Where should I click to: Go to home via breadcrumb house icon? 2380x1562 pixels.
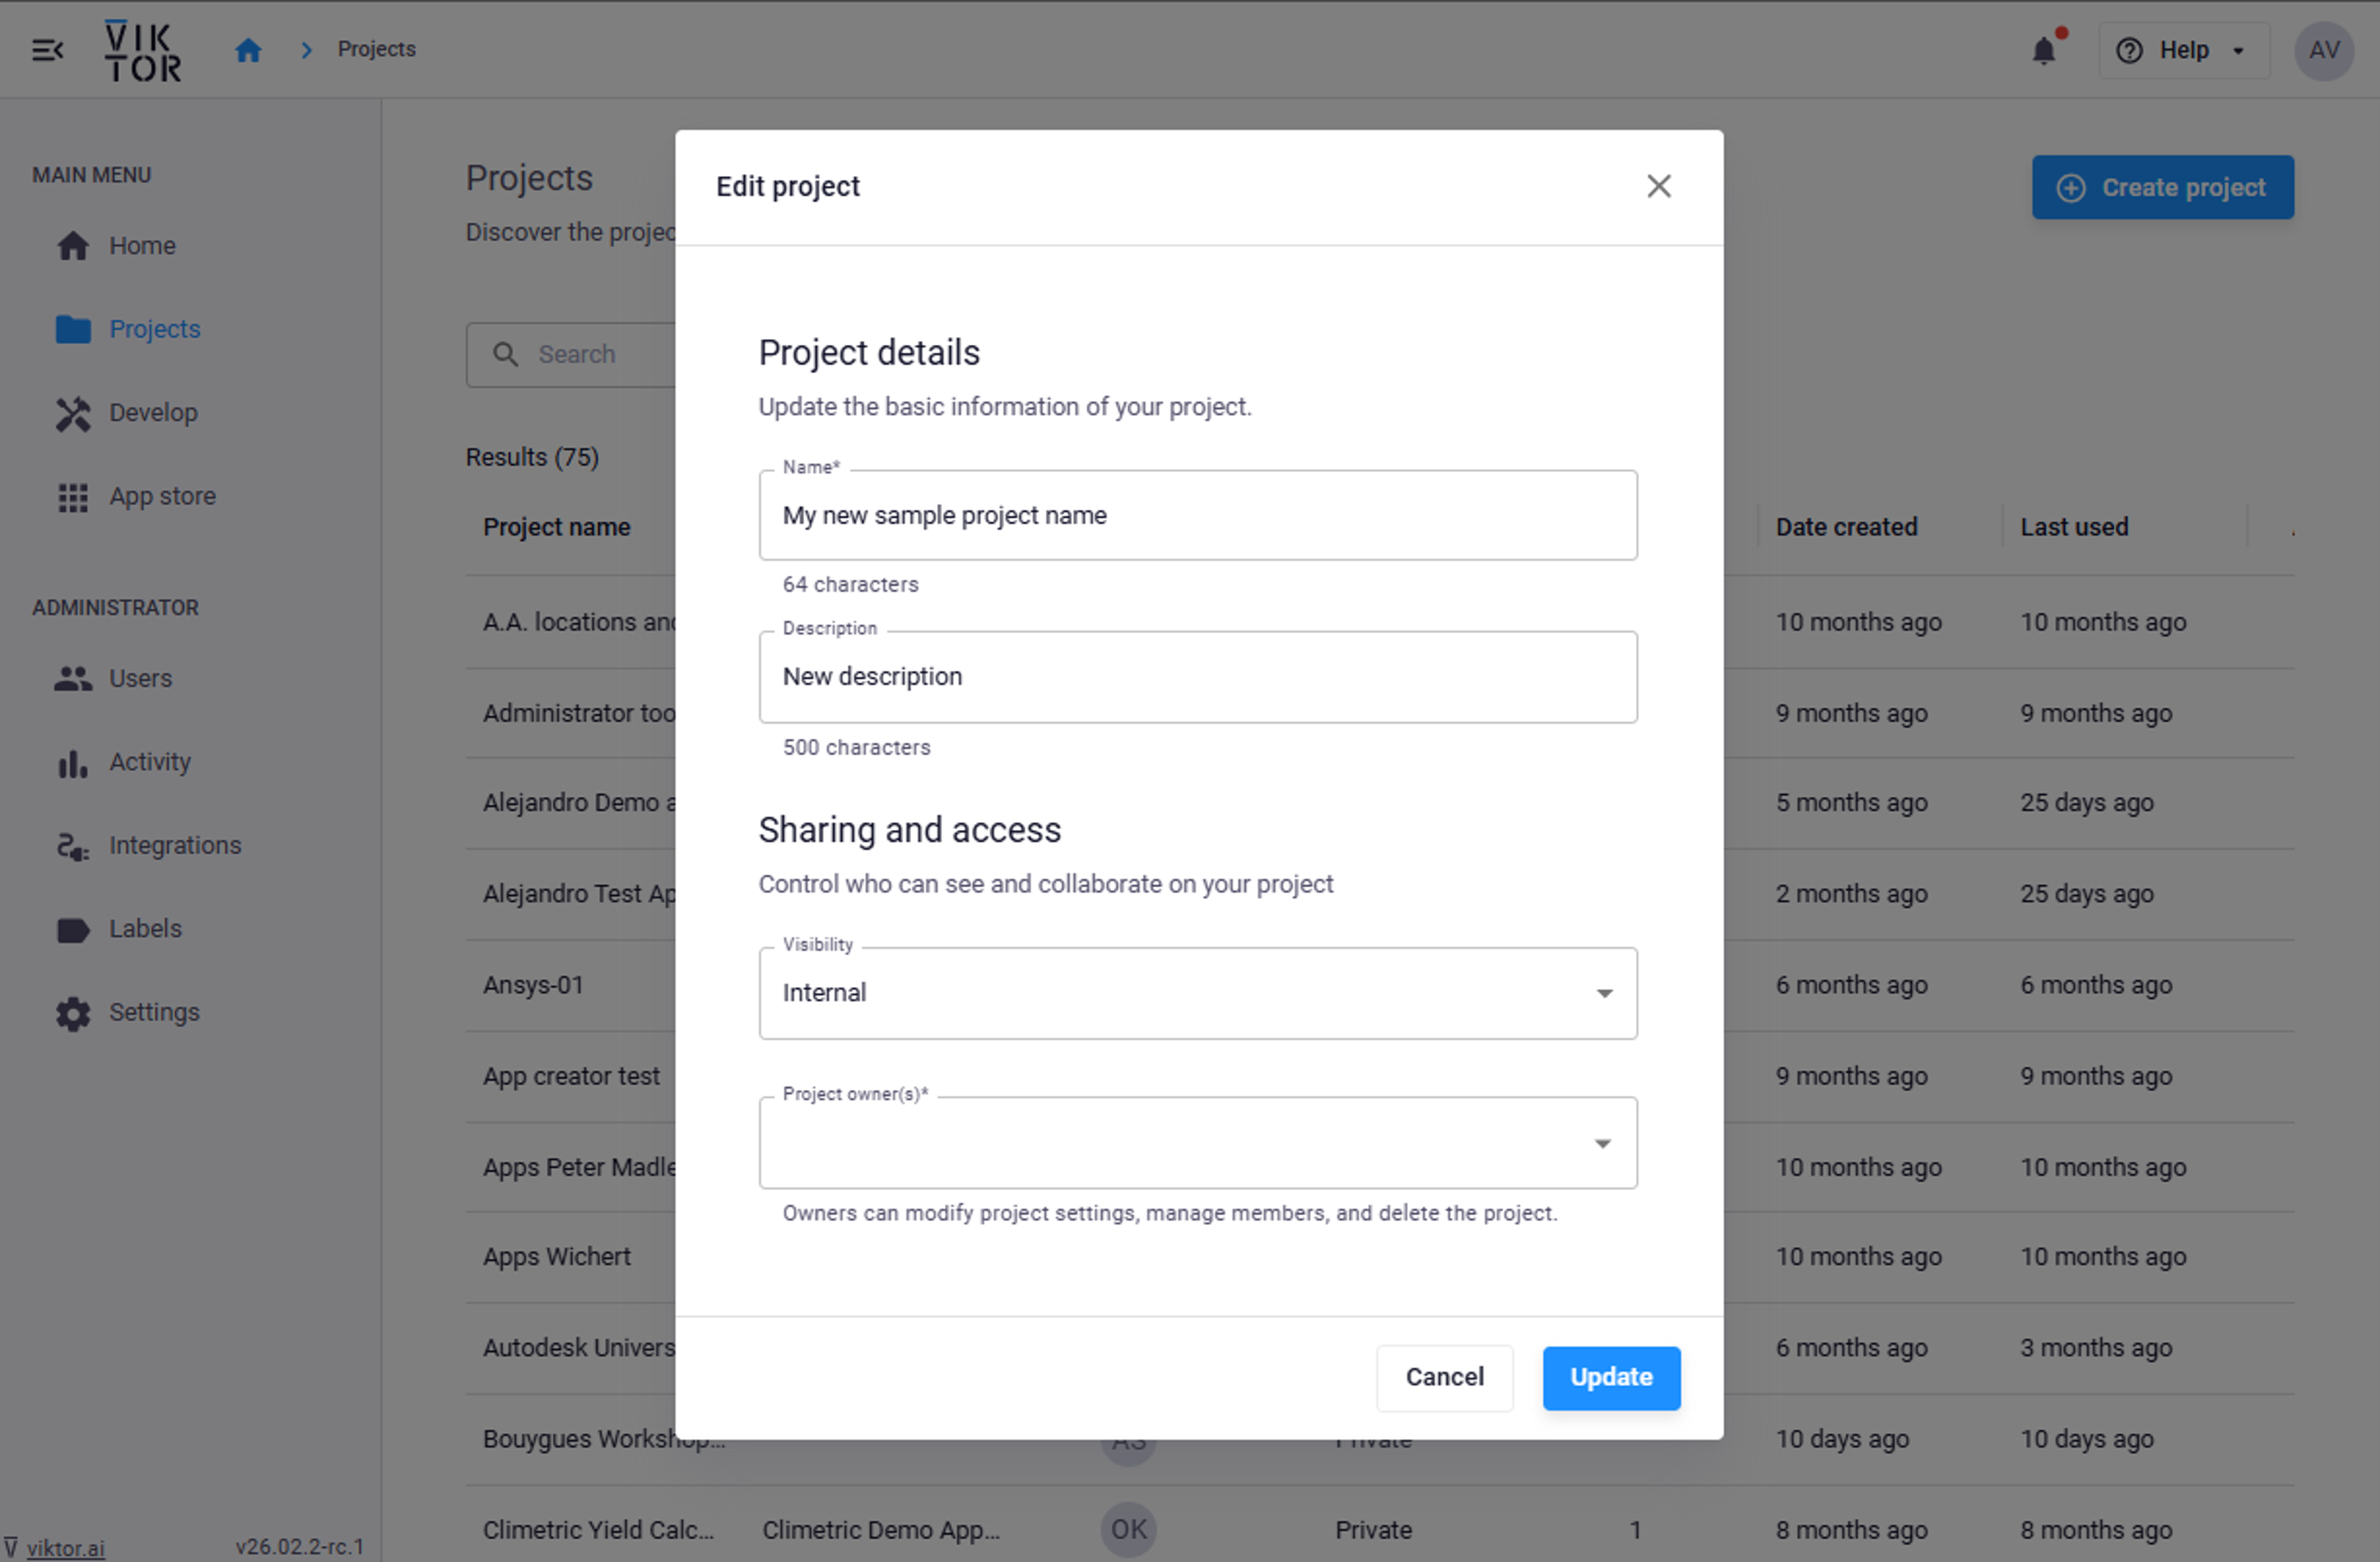pos(248,49)
